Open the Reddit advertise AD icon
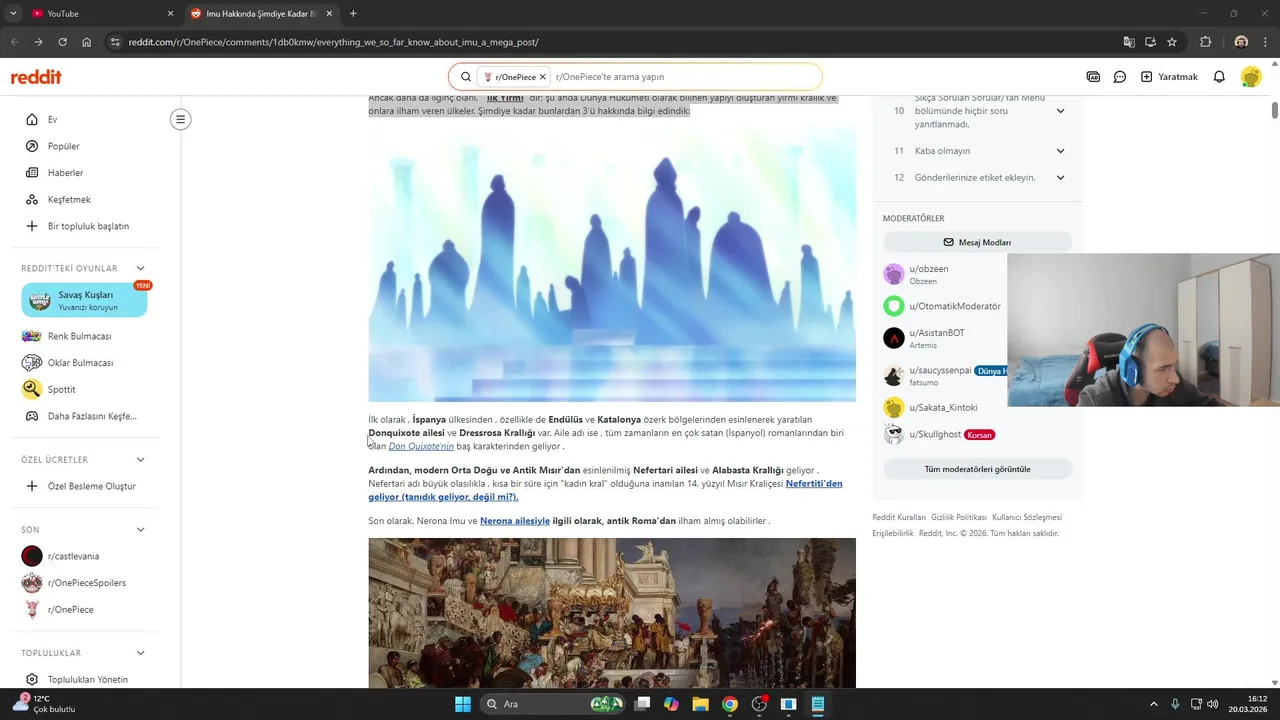The height and width of the screenshot is (720, 1280). [x=1093, y=77]
